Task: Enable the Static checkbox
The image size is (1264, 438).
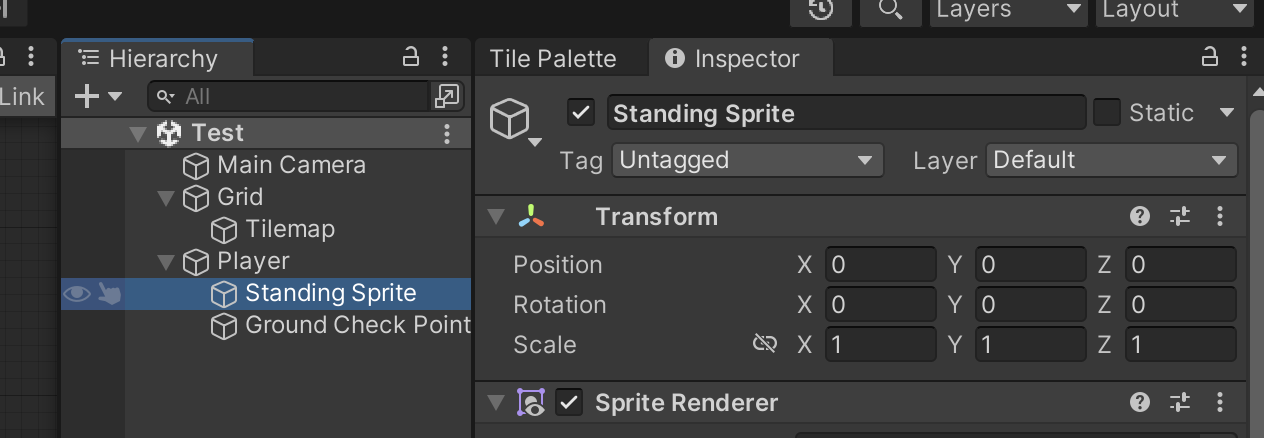Action: 1107,112
